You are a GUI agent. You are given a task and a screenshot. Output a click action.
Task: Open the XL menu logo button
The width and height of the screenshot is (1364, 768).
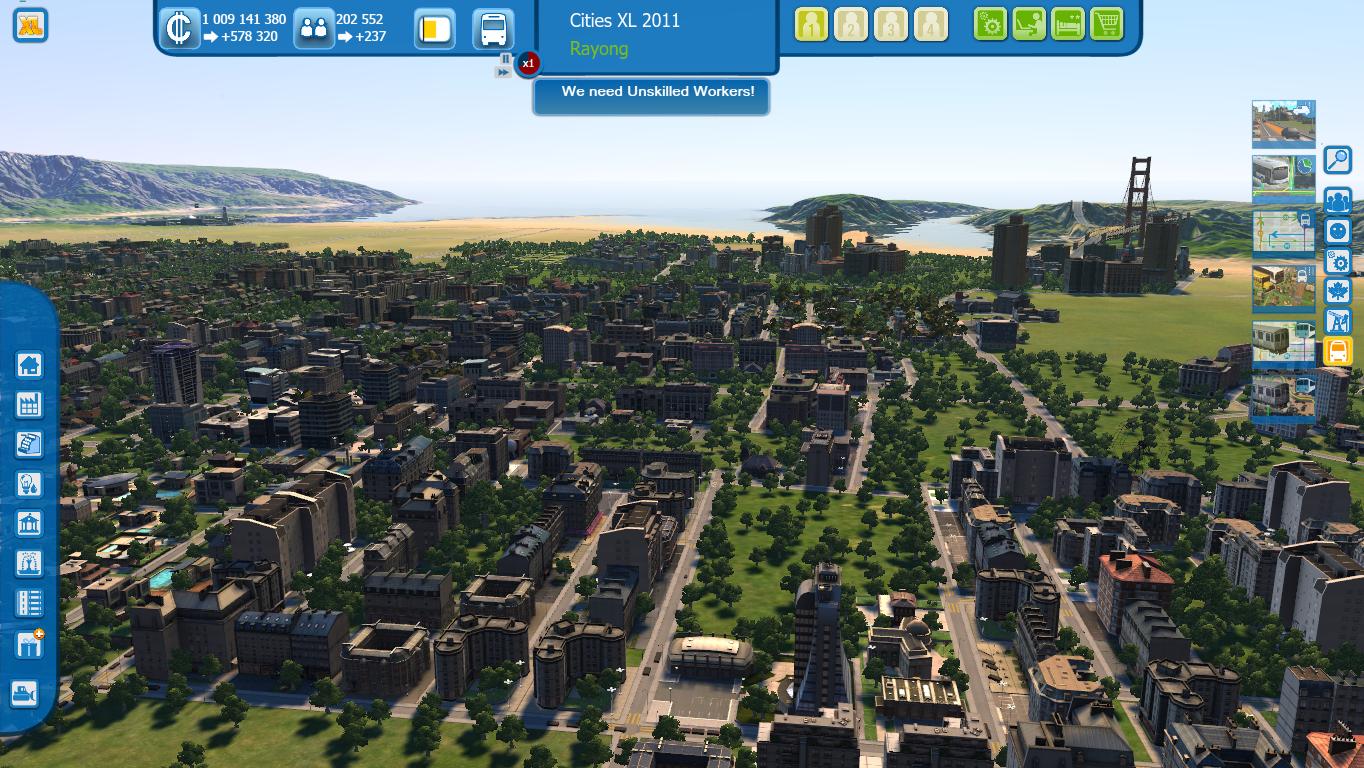pyautogui.click(x=30, y=25)
